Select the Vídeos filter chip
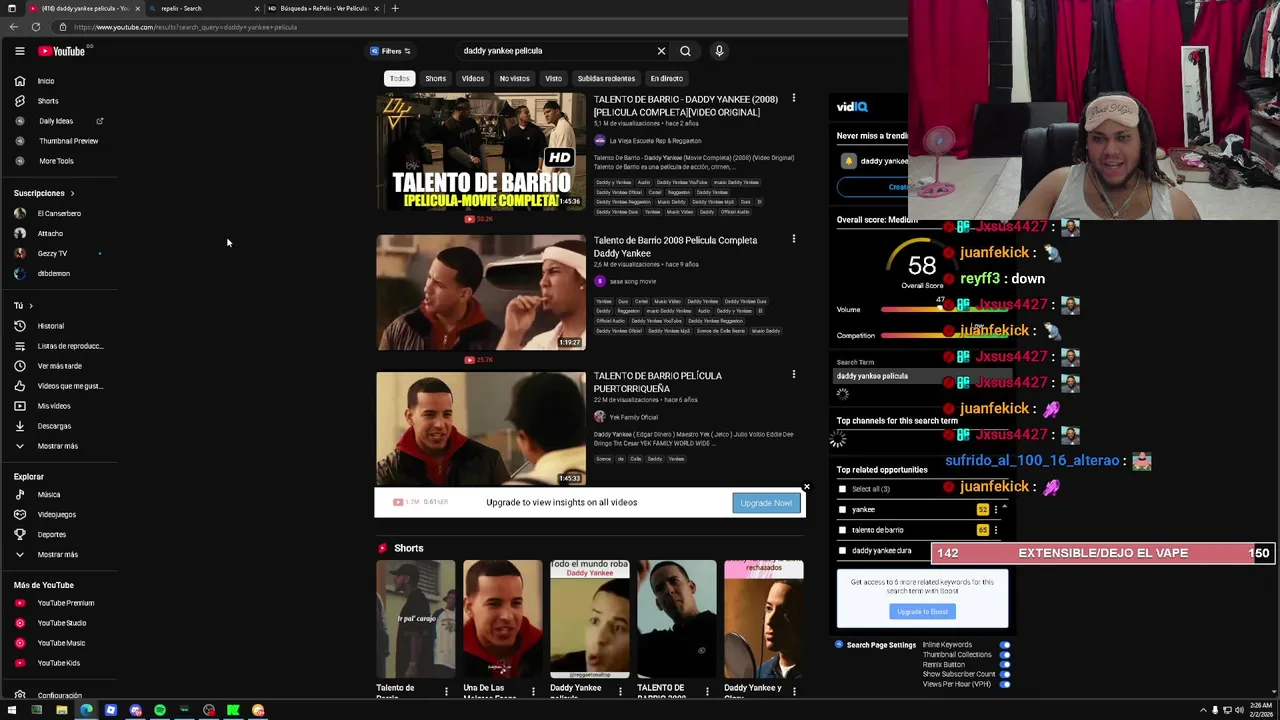The height and width of the screenshot is (720, 1280). (473, 79)
